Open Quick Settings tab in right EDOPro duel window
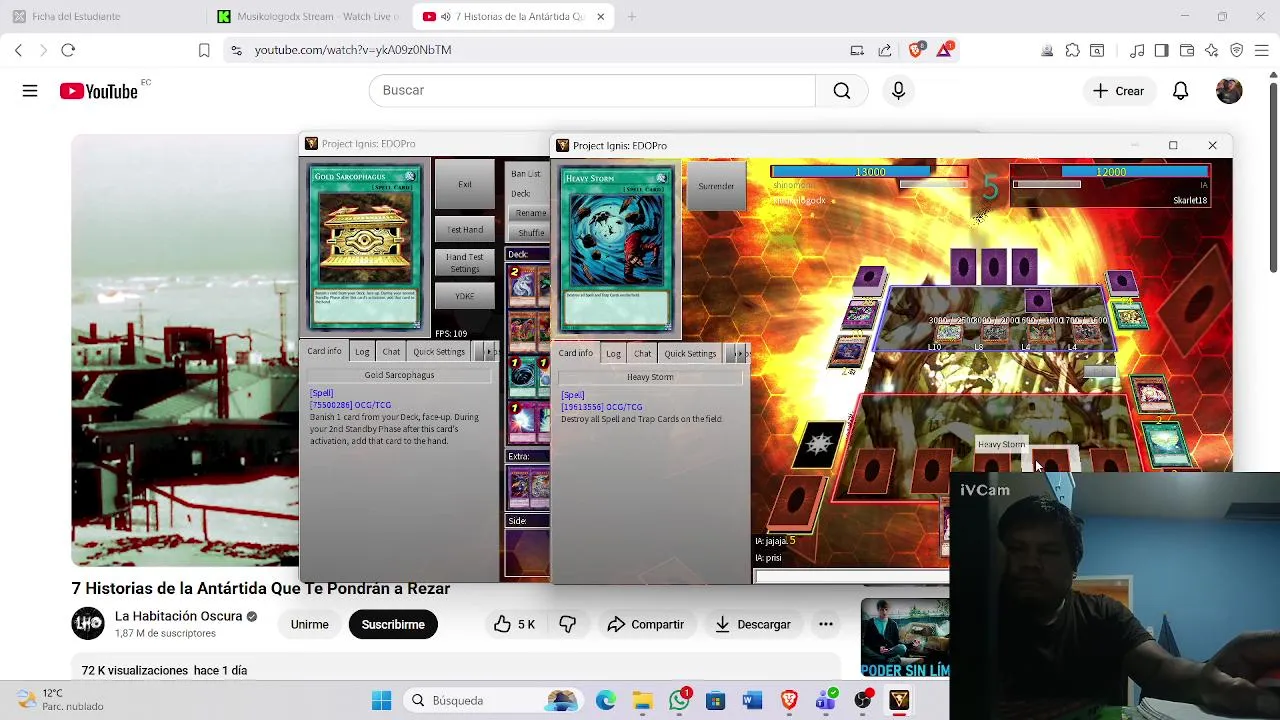This screenshot has width=1280, height=720. click(x=690, y=353)
